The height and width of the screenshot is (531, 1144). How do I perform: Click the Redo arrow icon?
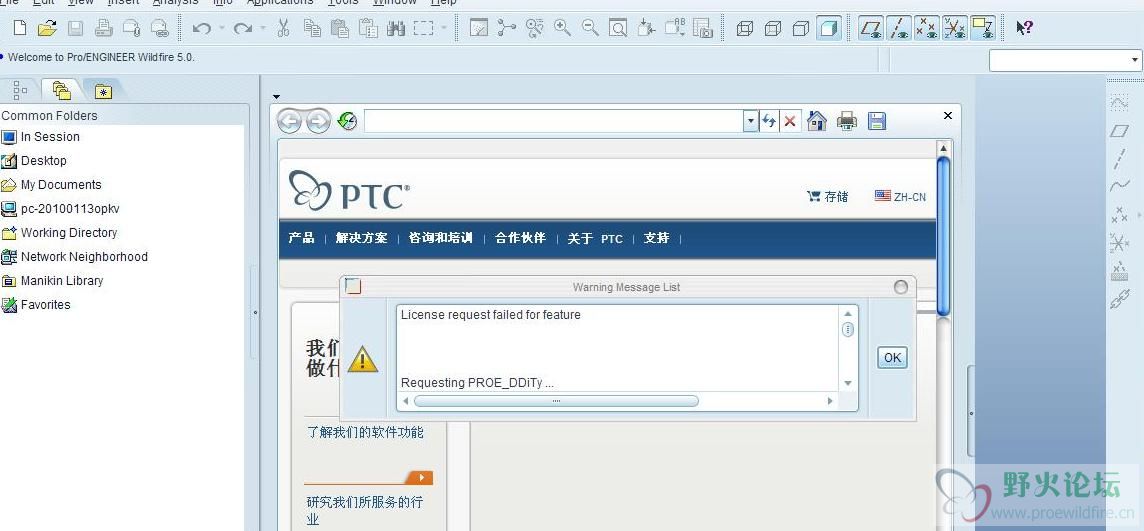[x=241, y=28]
